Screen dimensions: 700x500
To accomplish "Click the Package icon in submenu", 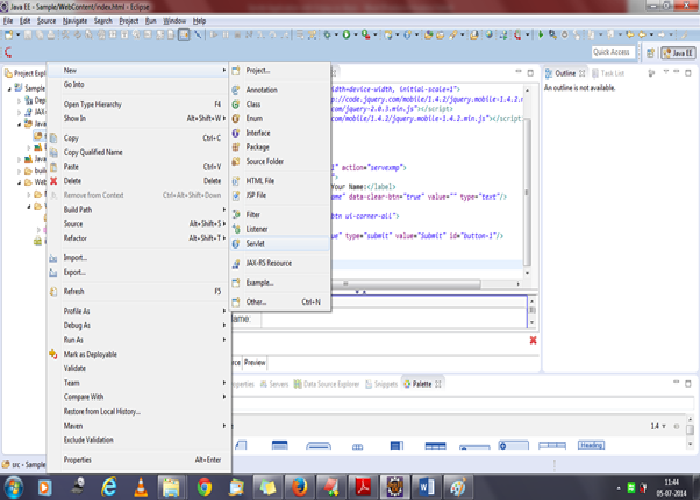I will point(236,147).
